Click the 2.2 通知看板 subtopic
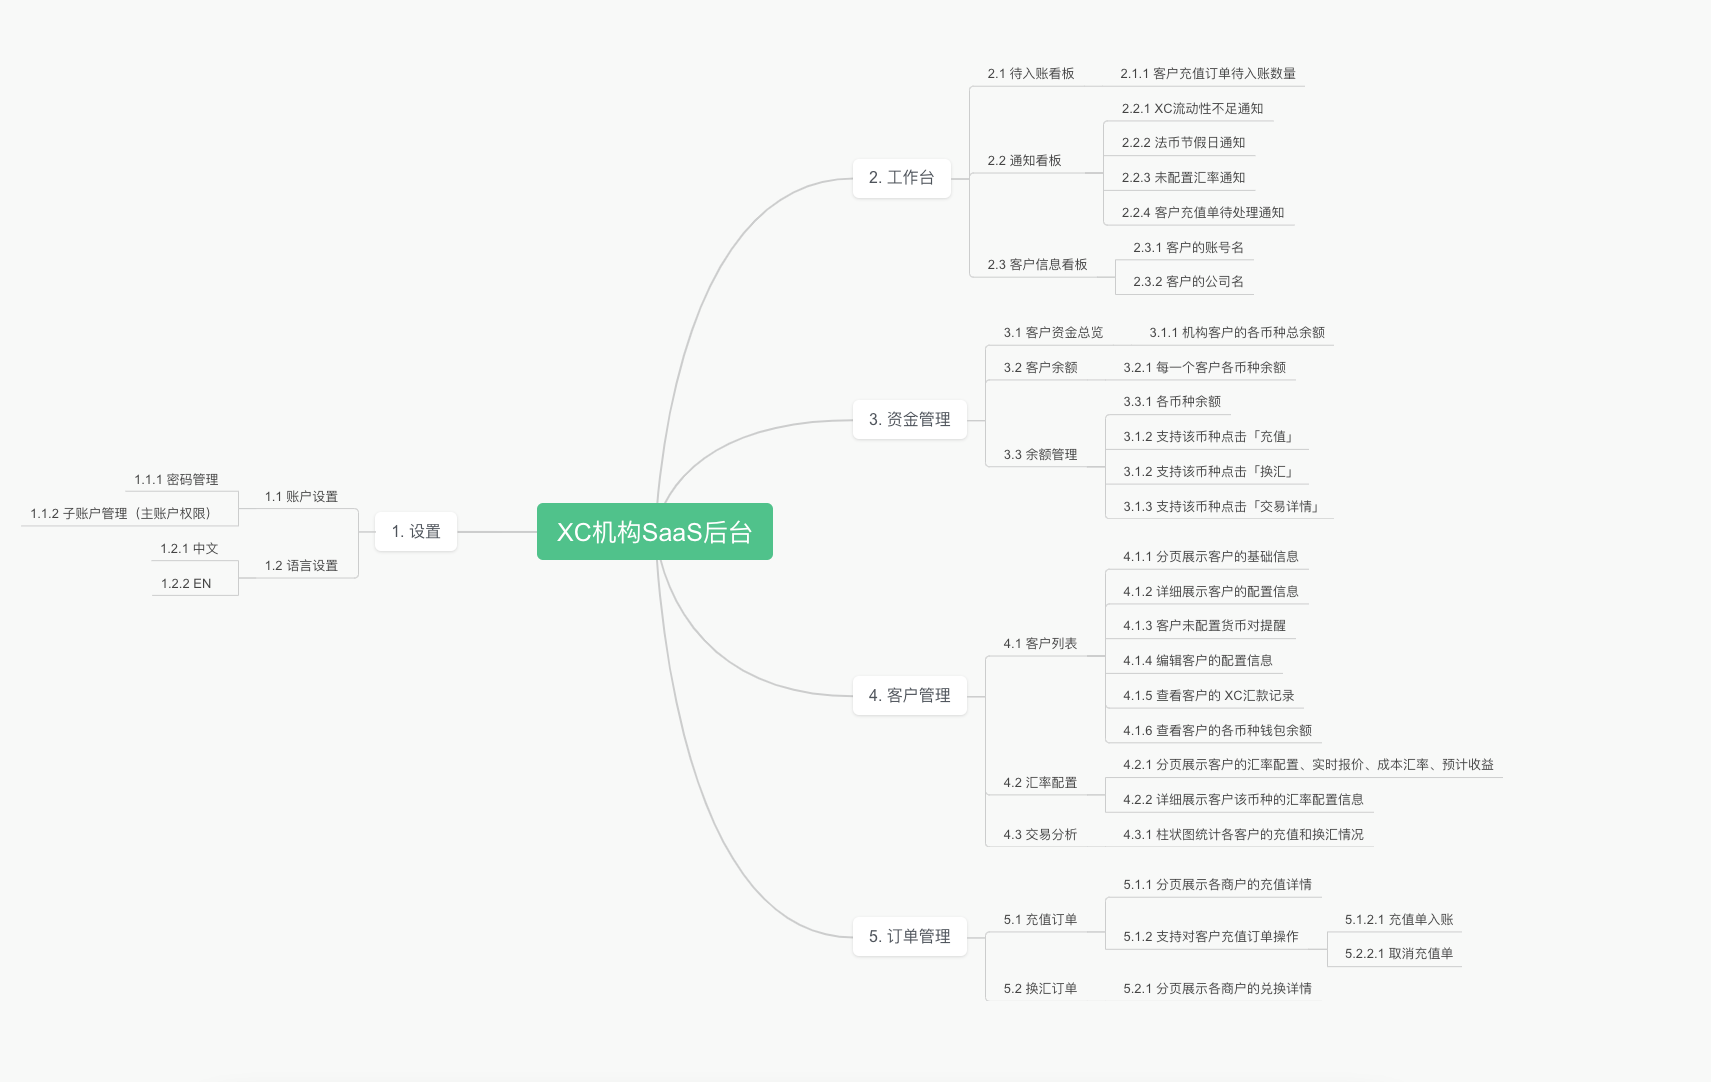This screenshot has height=1082, width=1711. point(1024,161)
